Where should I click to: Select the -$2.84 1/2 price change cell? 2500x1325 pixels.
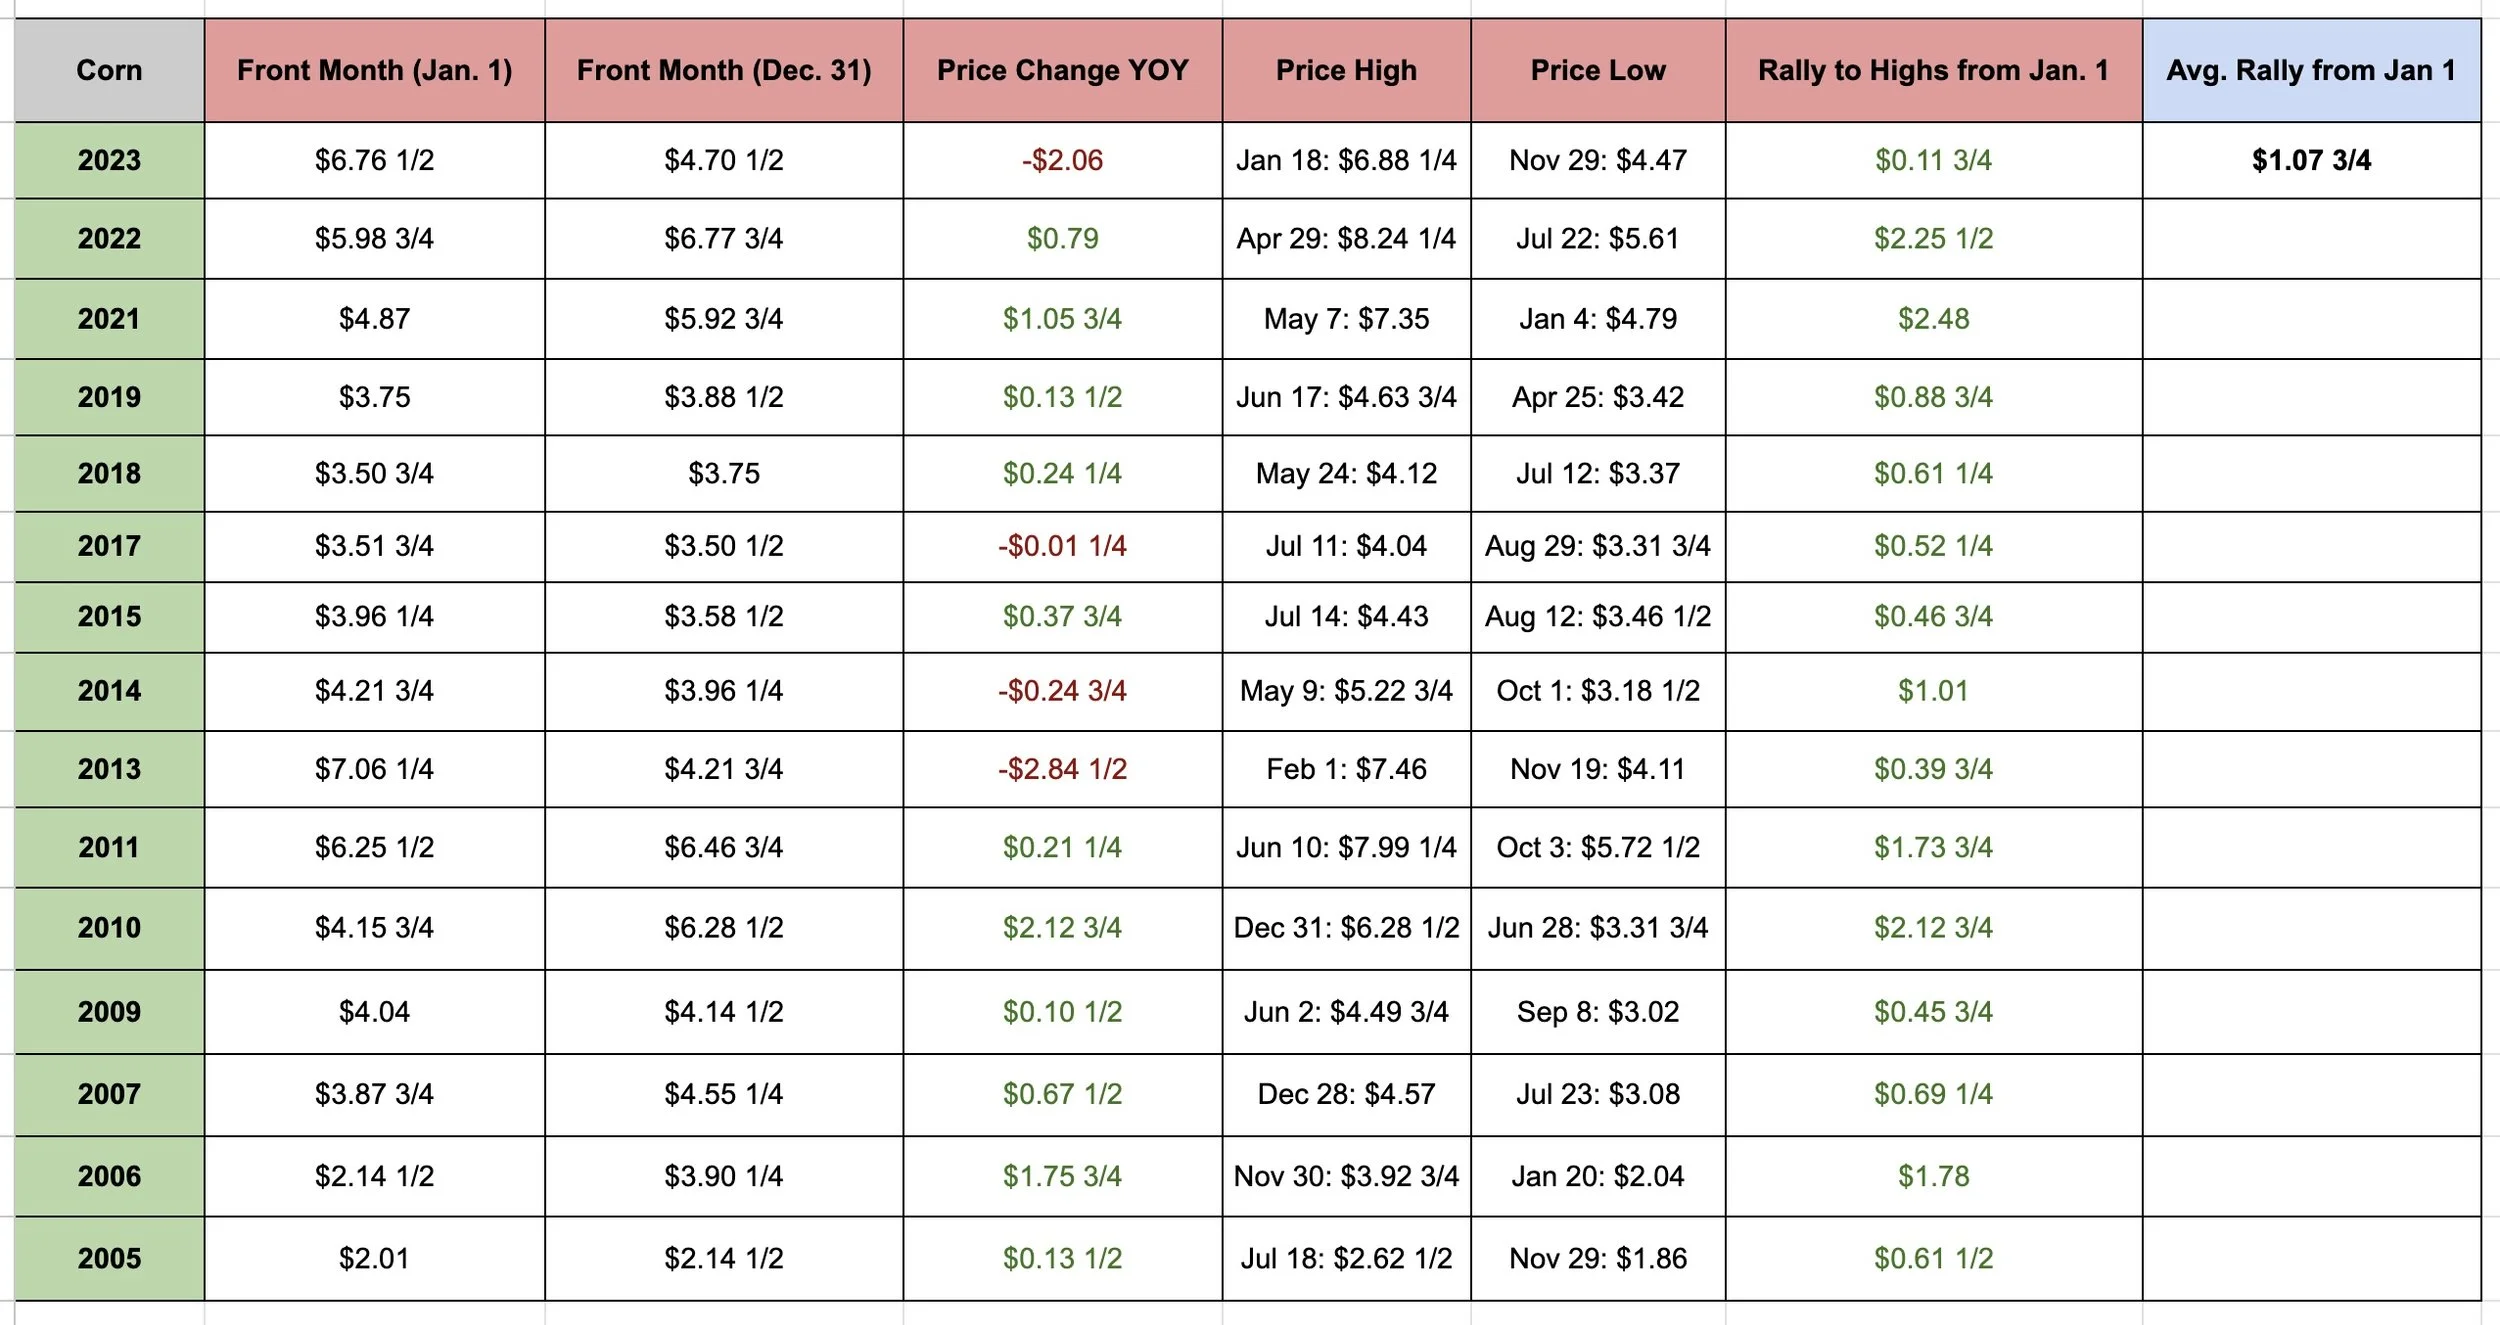click(x=1062, y=769)
